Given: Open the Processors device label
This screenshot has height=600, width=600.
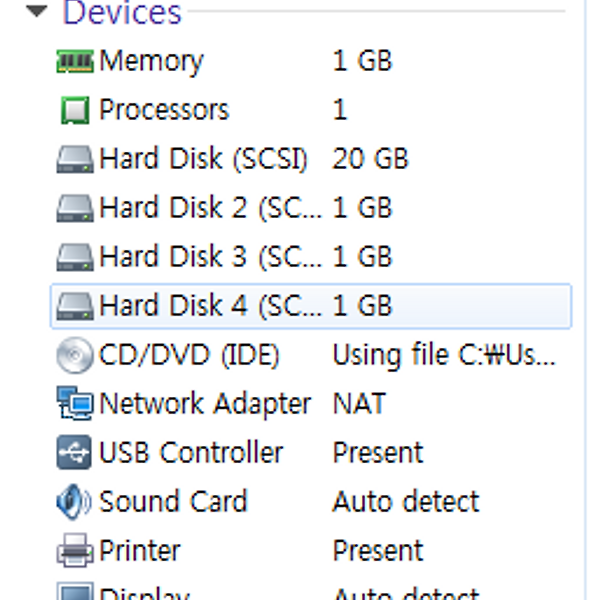Looking at the screenshot, I should click(164, 110).
